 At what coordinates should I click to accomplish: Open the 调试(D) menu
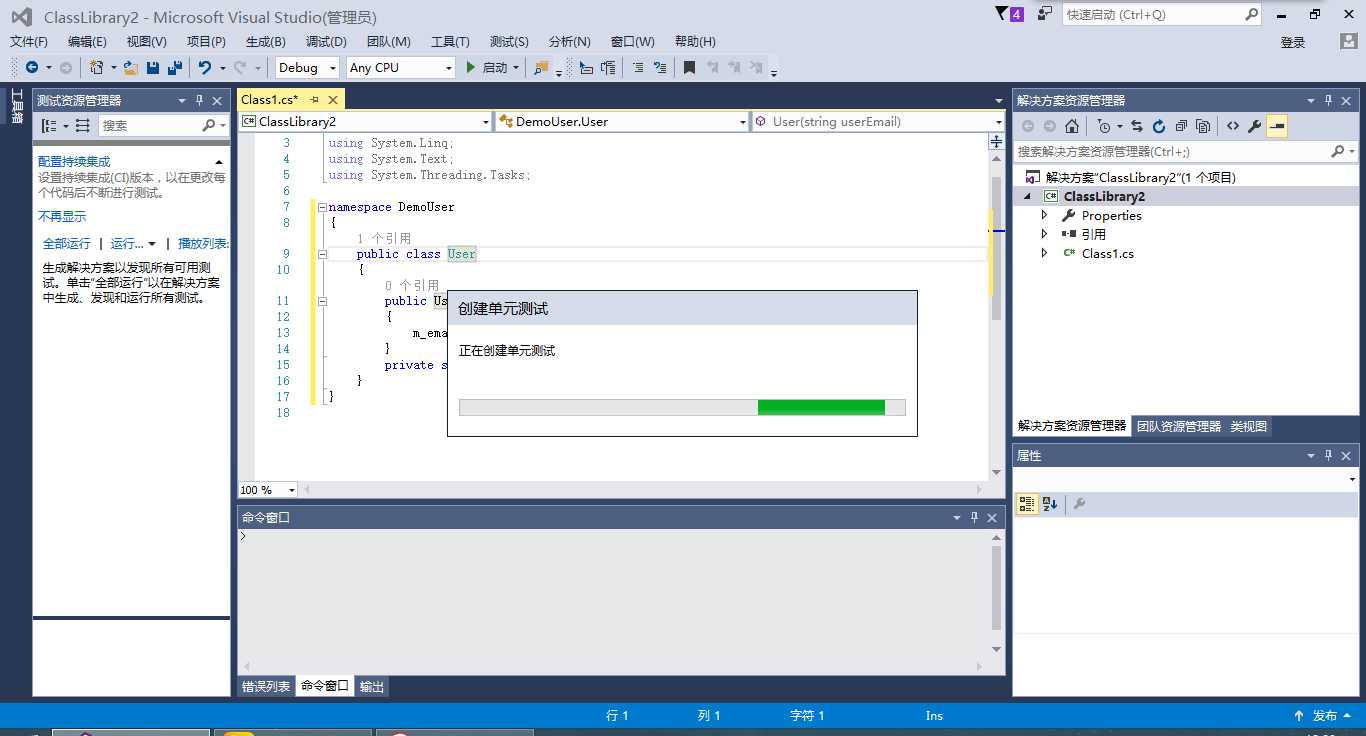coord(326,41)
